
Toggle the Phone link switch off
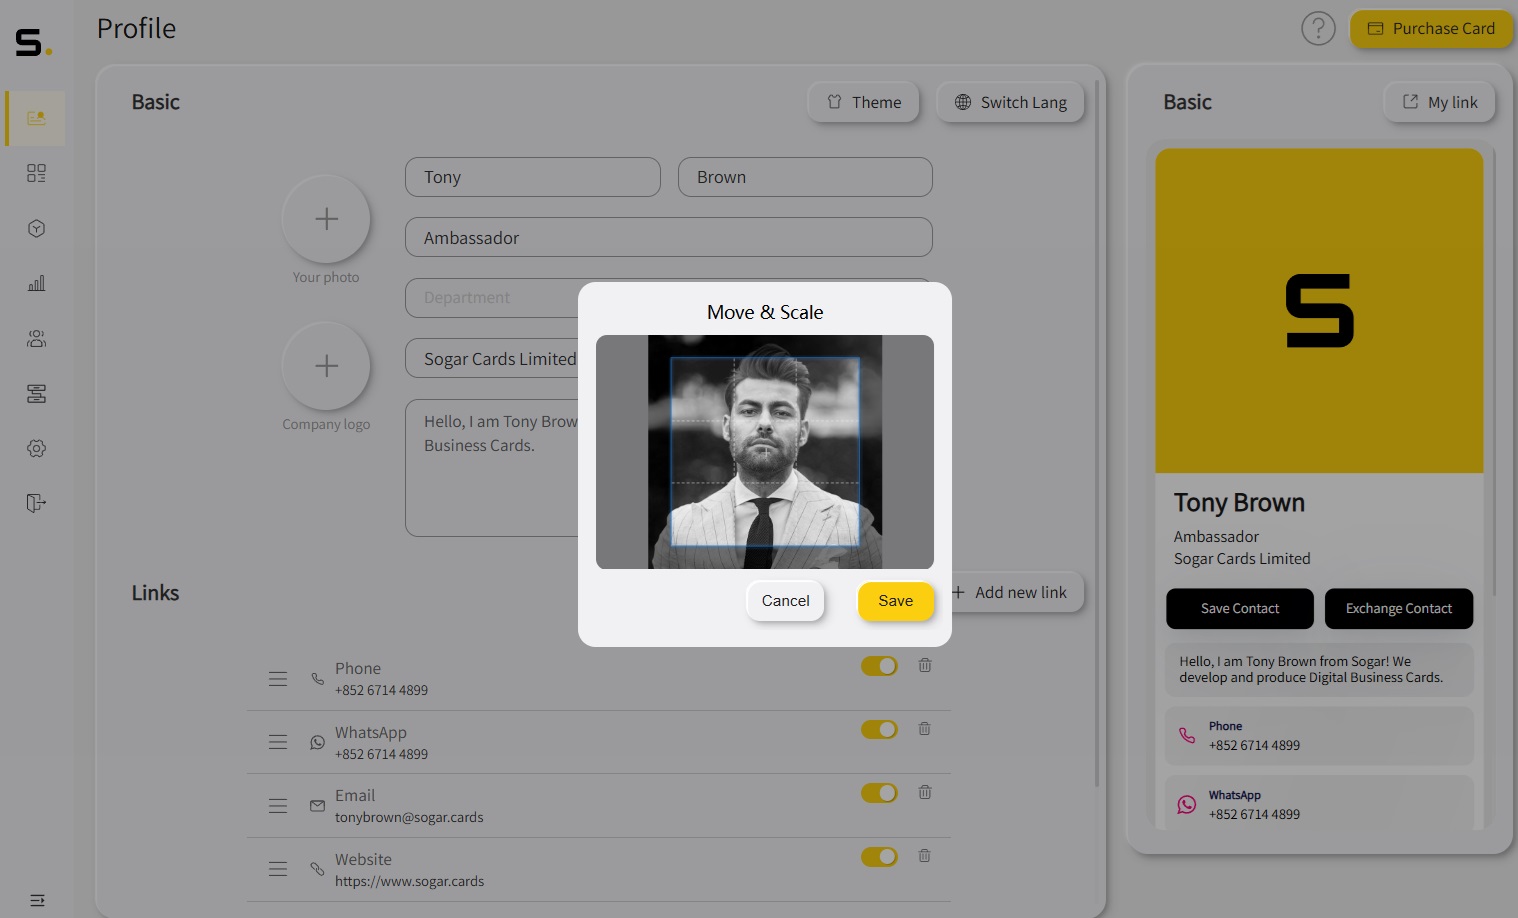(x=879, y=666)
